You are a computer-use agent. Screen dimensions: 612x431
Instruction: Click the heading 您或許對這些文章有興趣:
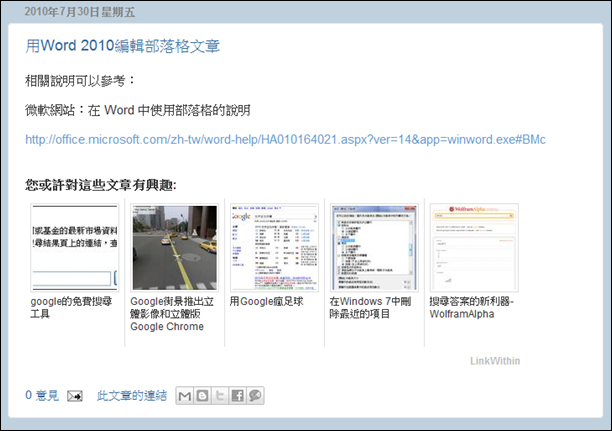101,185
